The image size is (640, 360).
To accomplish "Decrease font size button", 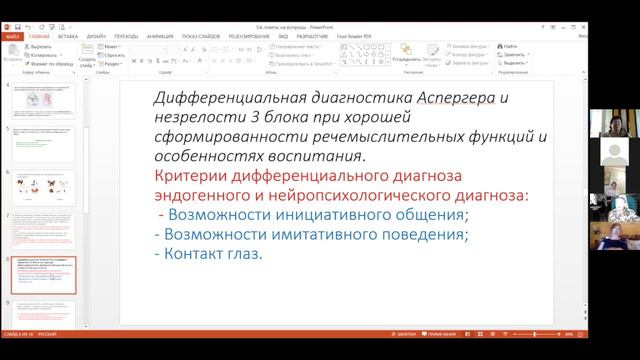I will click(193, 49).
